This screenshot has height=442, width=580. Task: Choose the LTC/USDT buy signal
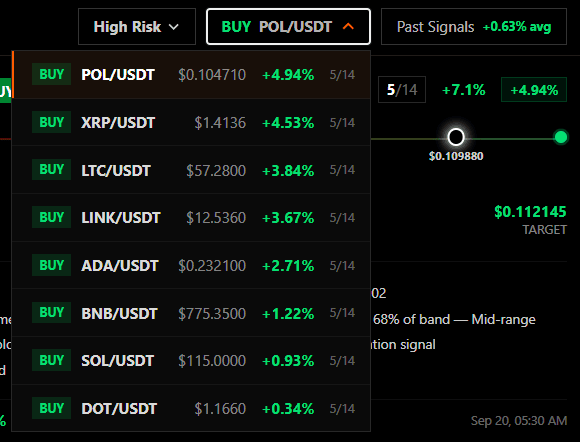click(x=191, y=170)
